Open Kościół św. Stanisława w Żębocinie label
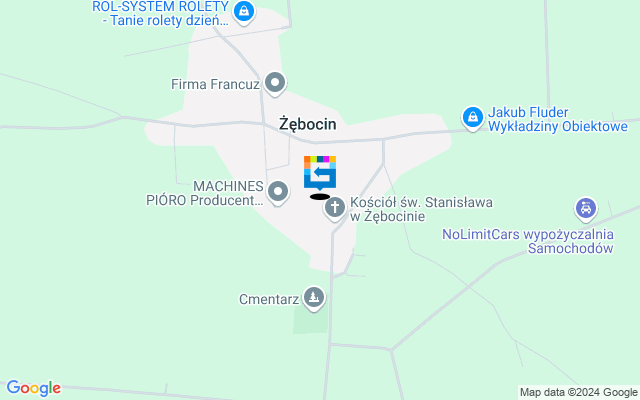This screenshot has height=400, width=640. coord(421,209)
